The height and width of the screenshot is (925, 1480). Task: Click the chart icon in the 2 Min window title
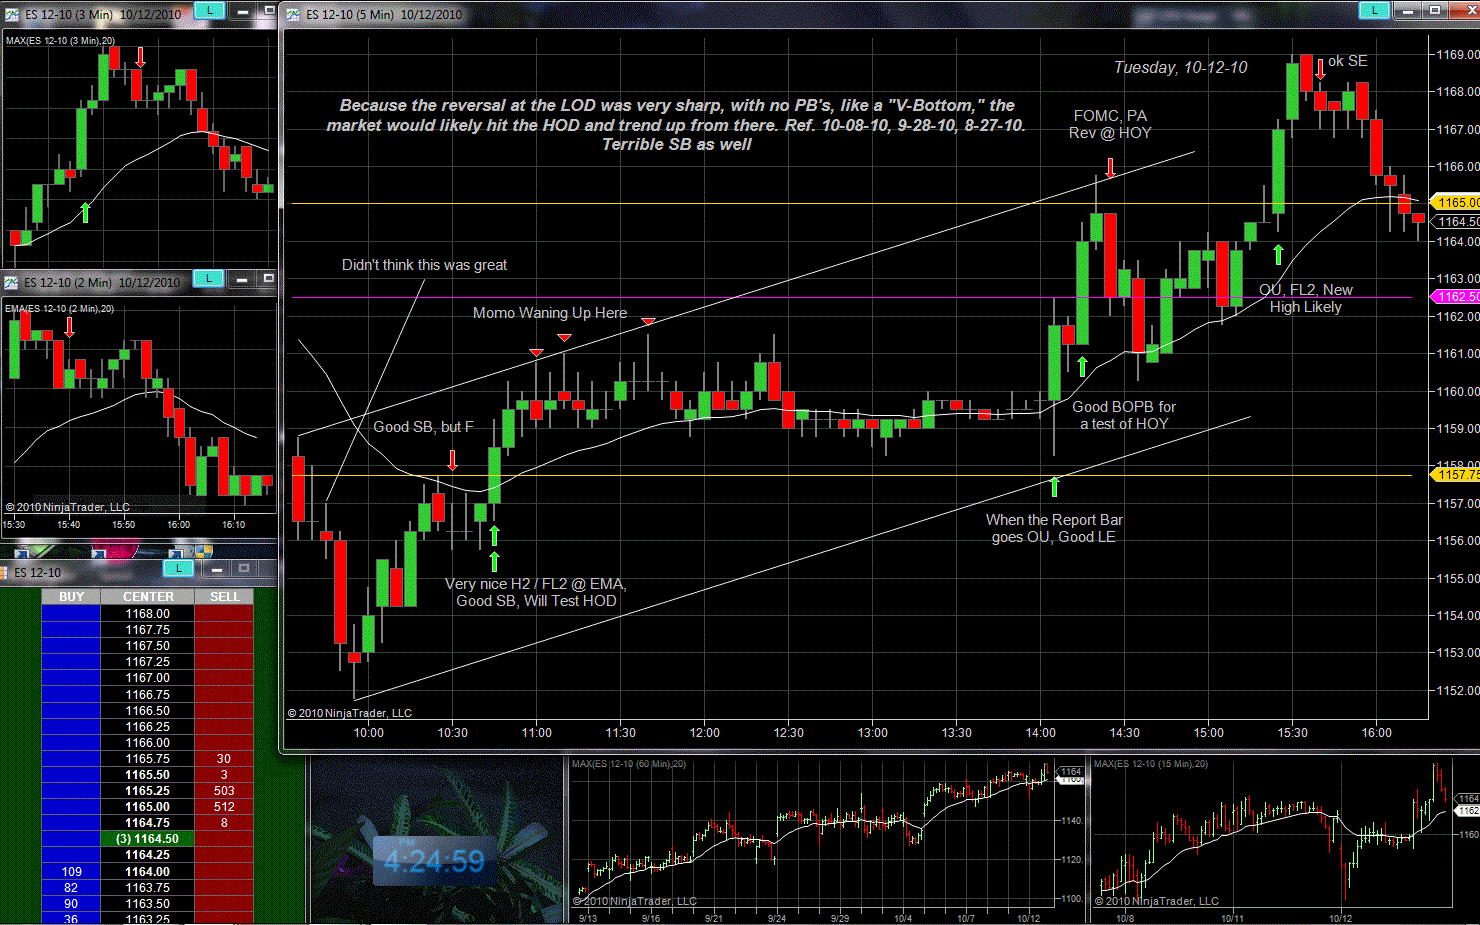tap(12, 282)
